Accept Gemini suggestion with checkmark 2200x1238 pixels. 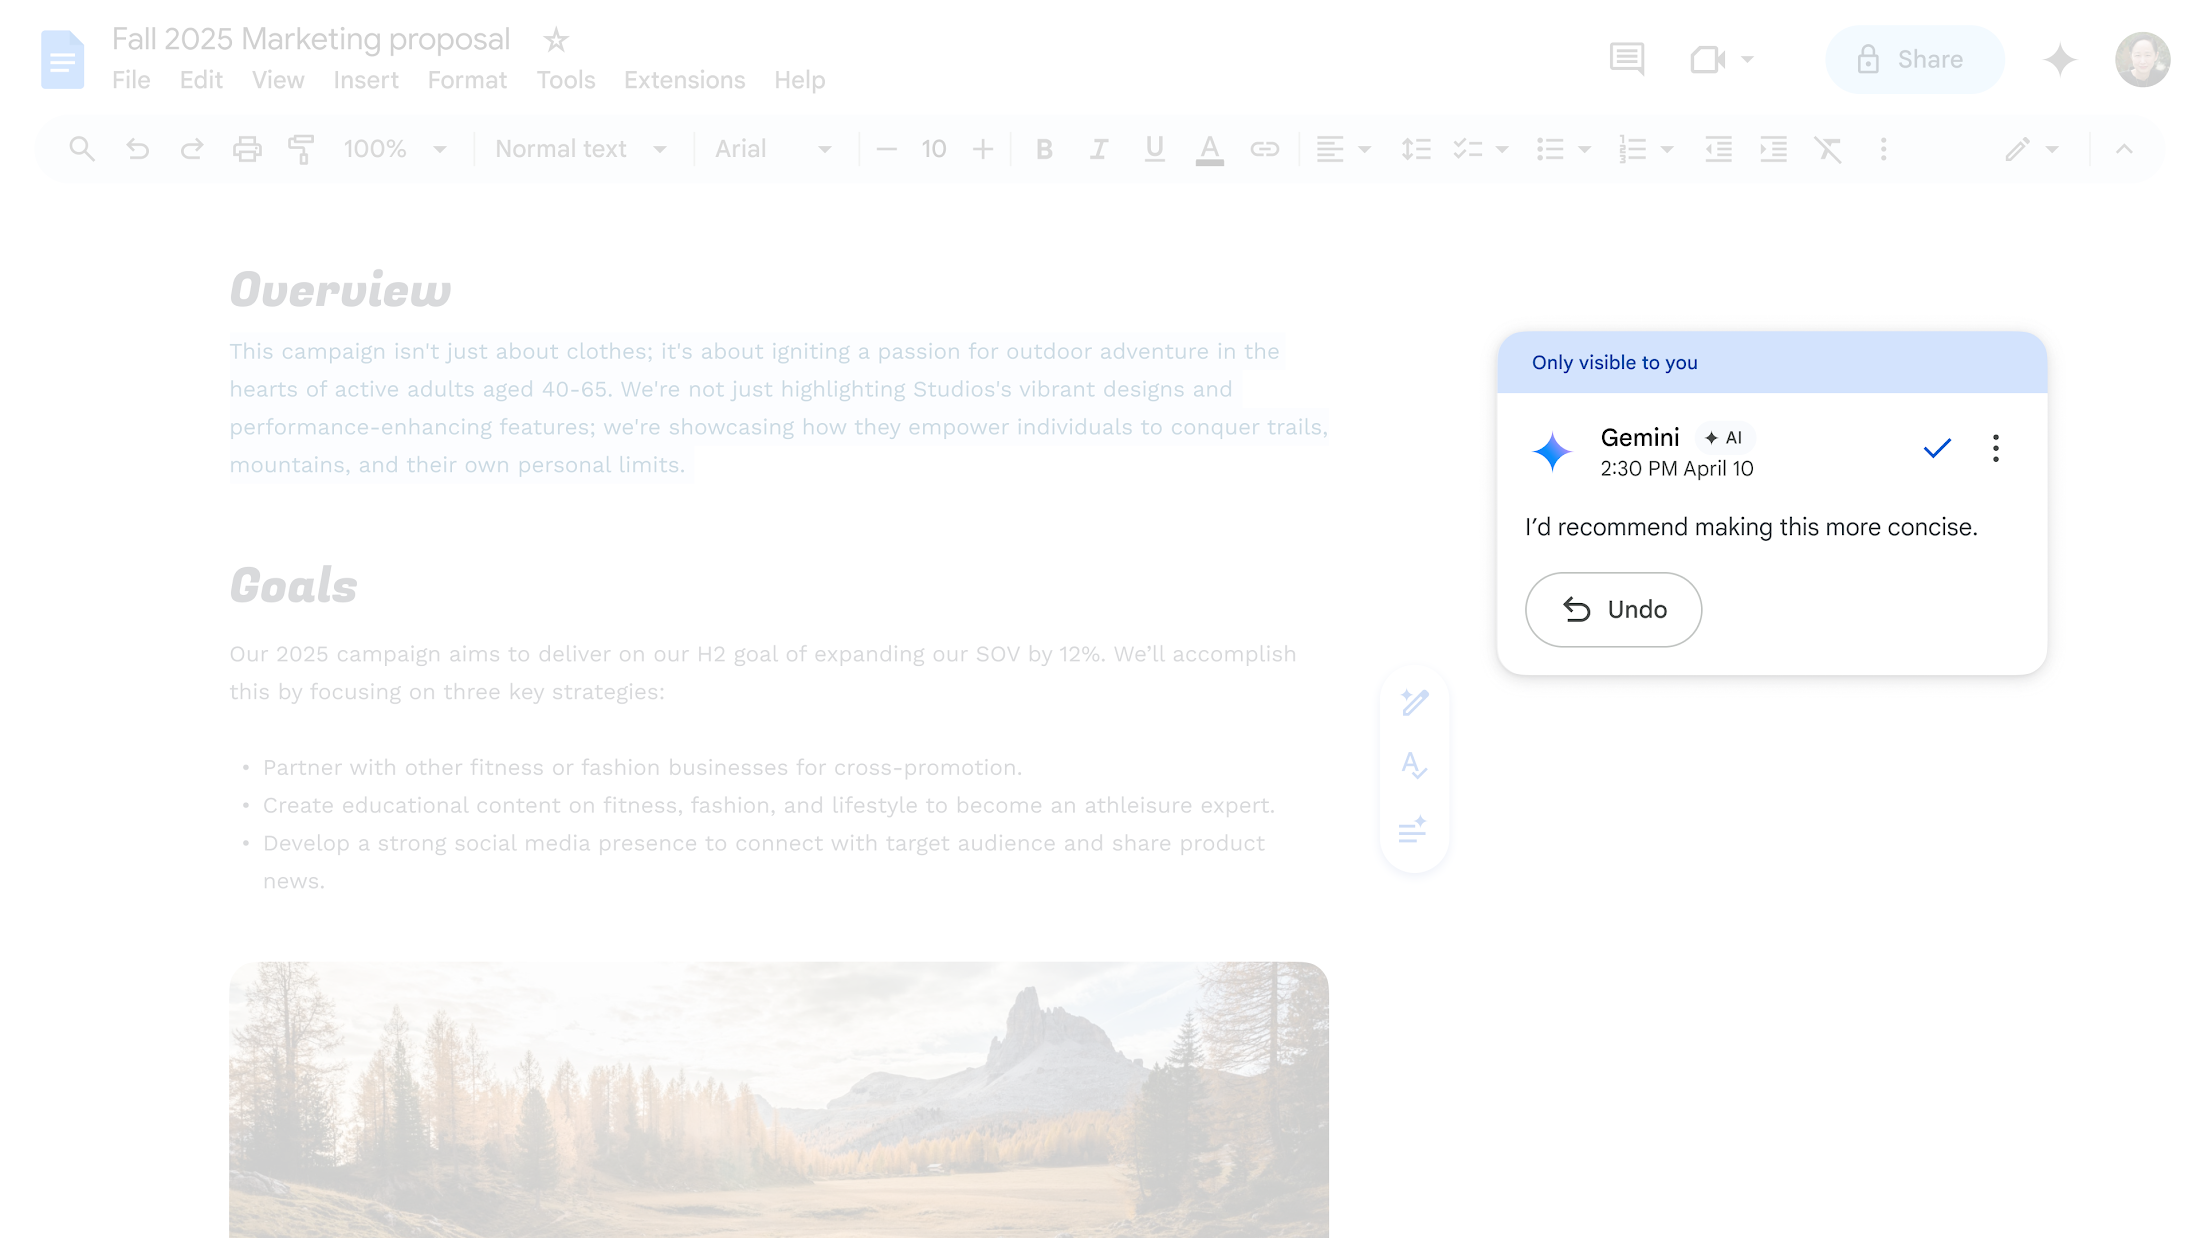[x=1937, y=448]
